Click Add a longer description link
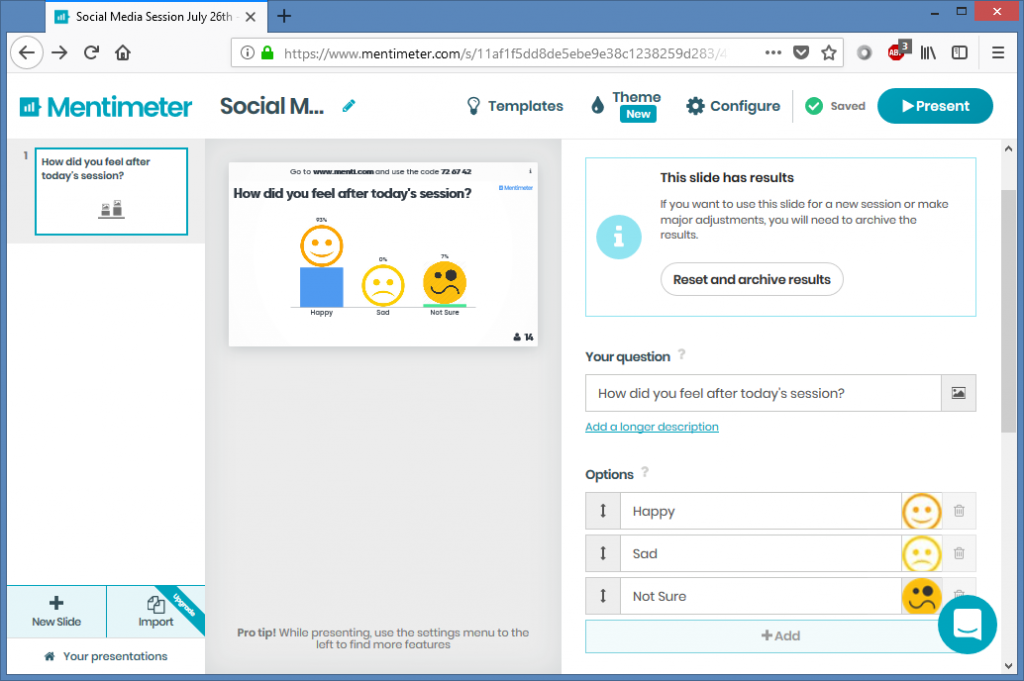 point(652,427)
